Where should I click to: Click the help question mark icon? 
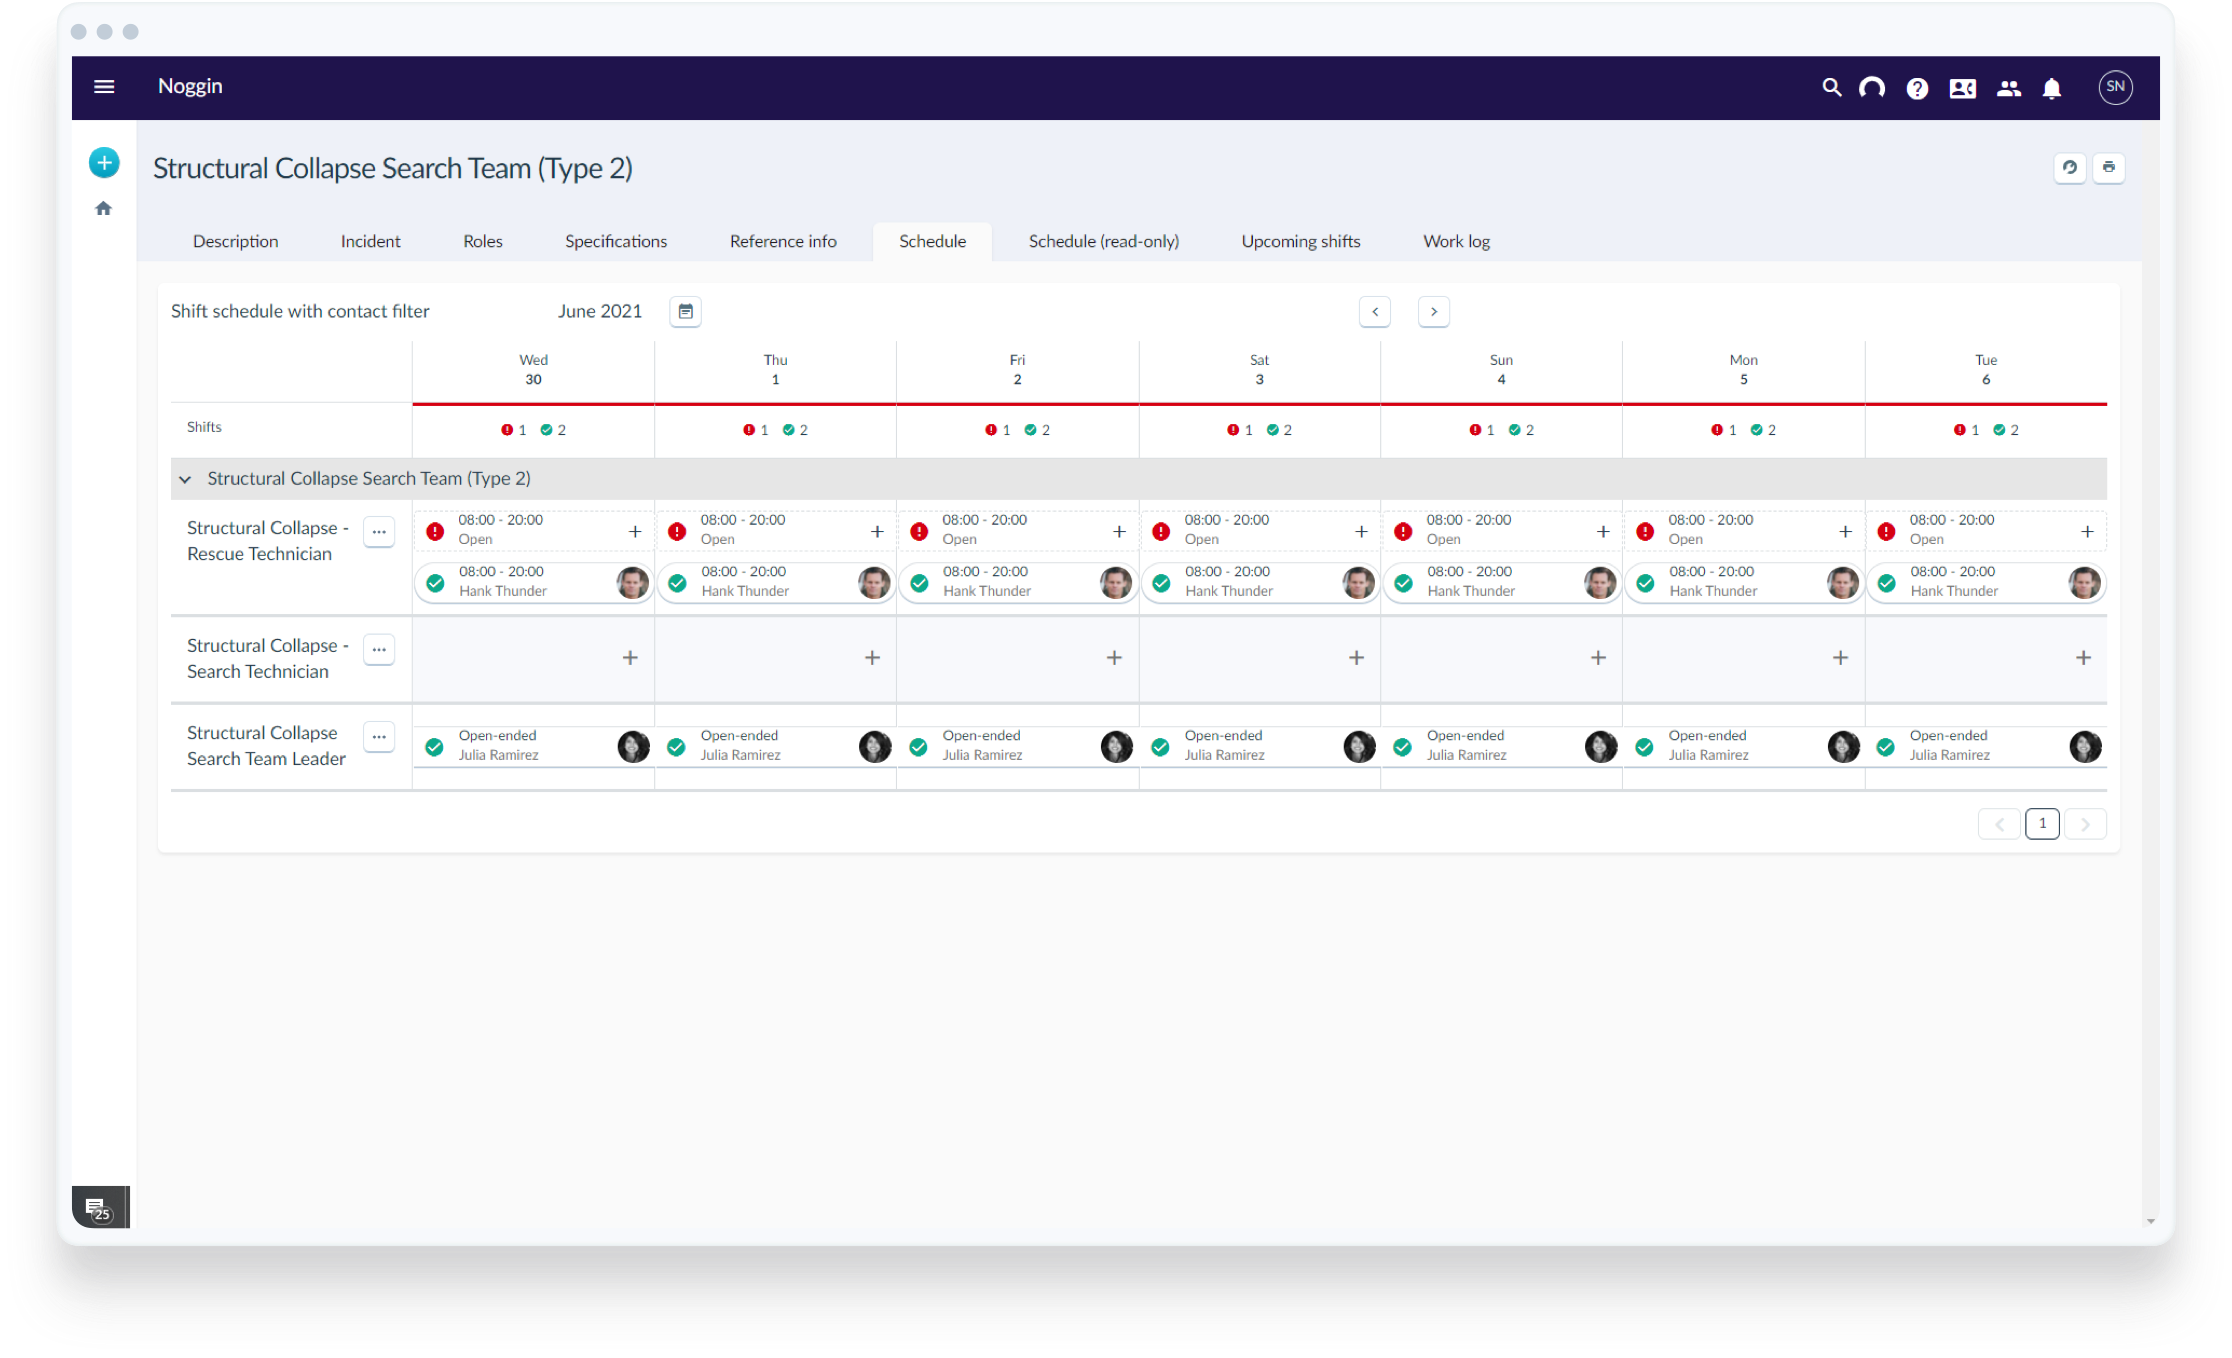tap(1917, 88)
